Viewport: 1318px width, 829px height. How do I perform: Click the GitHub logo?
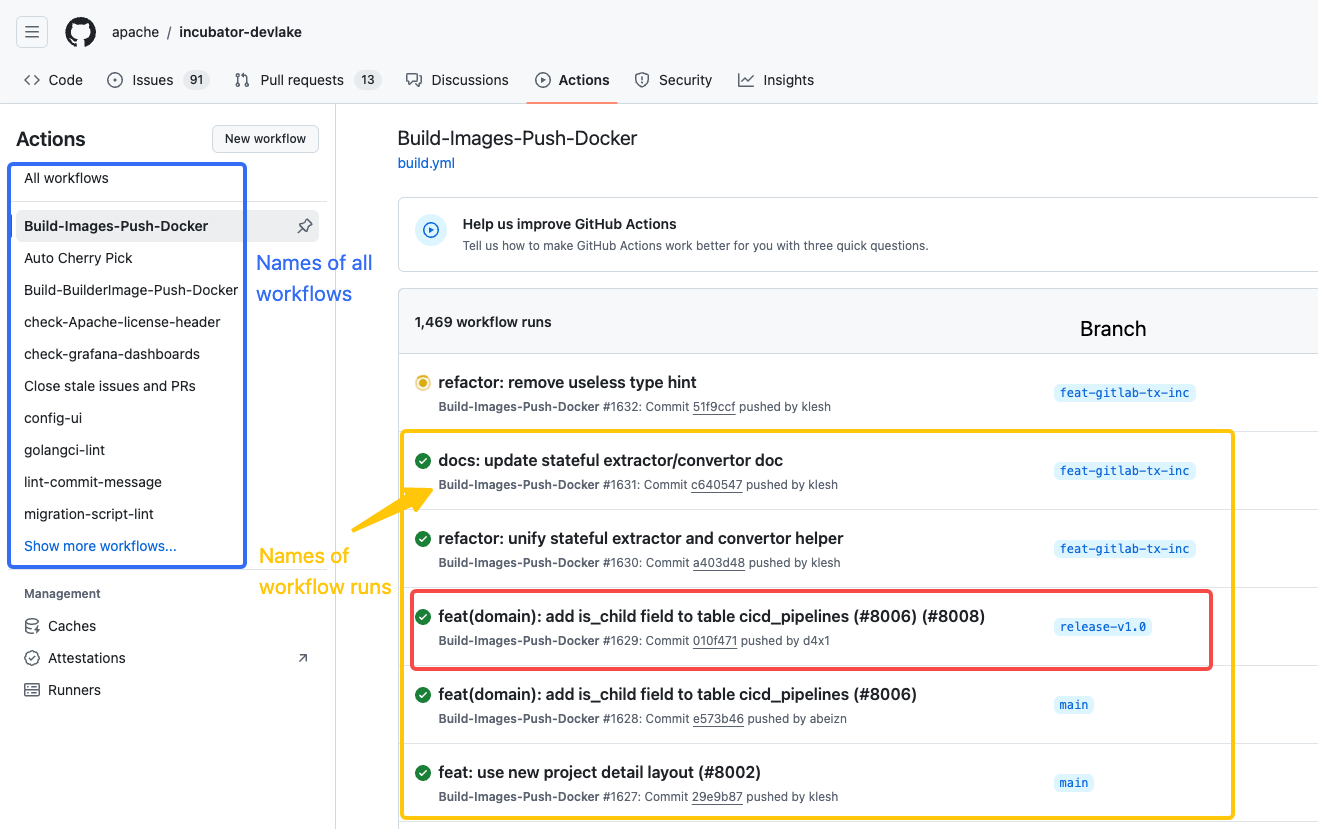point(80,31)
